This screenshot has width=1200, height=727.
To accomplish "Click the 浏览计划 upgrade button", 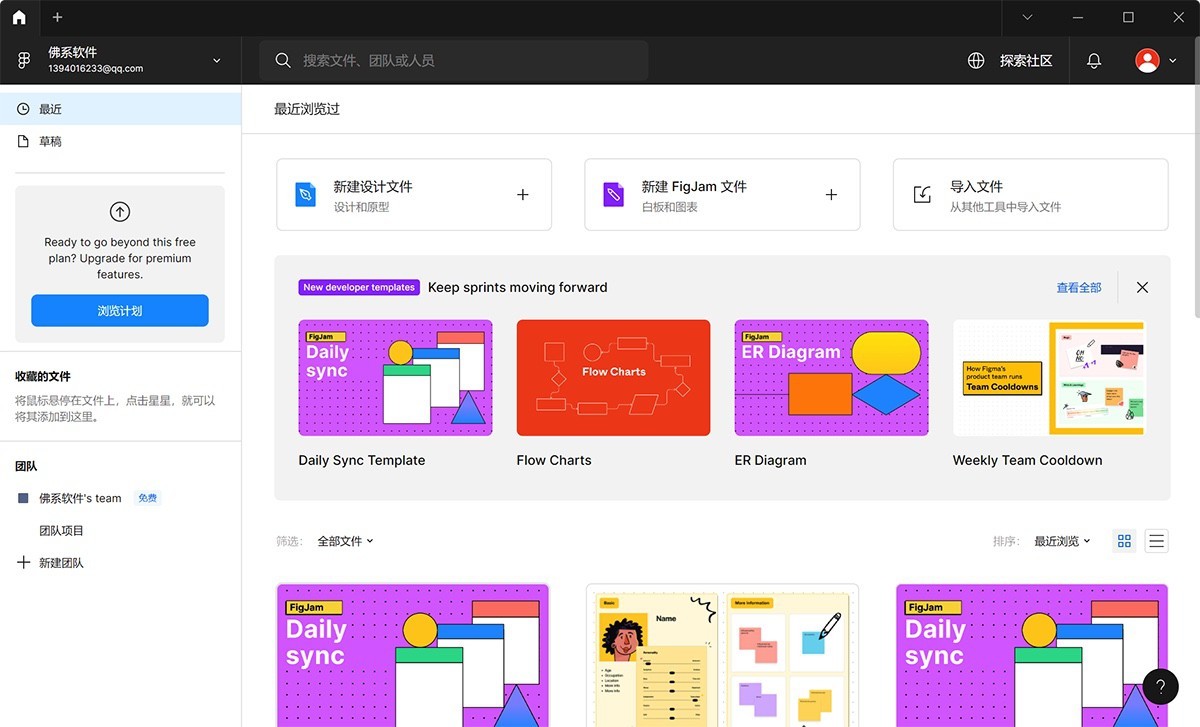I will click(119, 310).
